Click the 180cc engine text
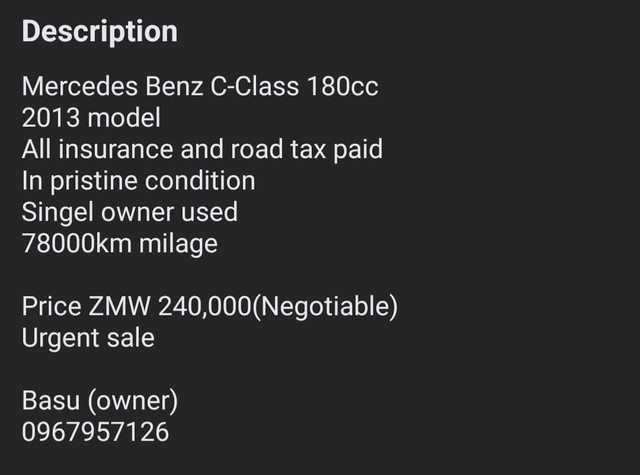The height and width of the screenshot is (475, 640). tap(343, 86)
